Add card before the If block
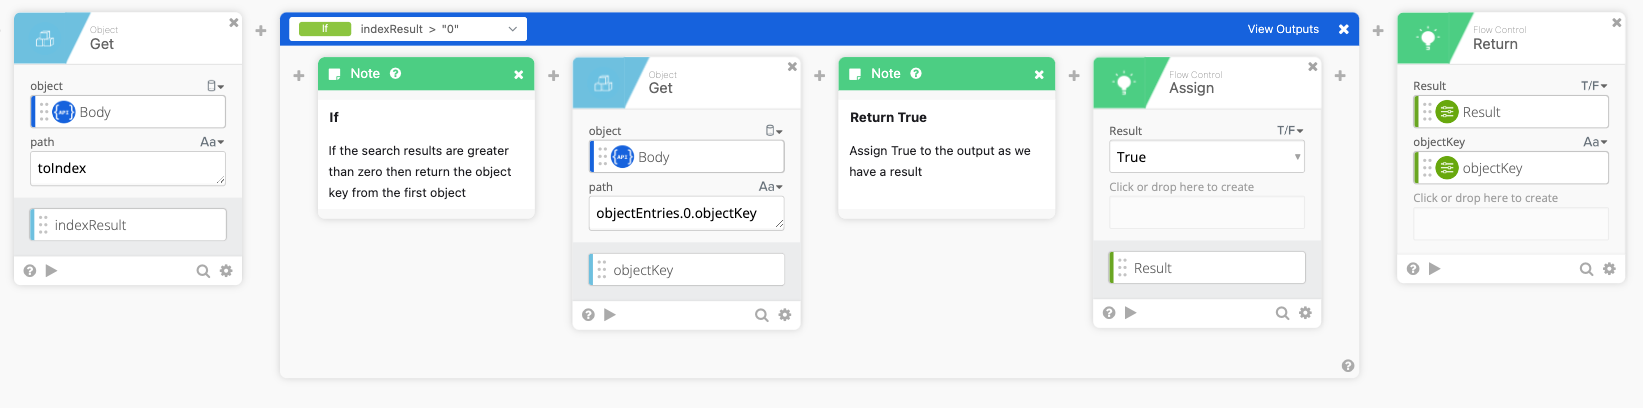This screenshot has width=1643, height=408. [261, 31]
